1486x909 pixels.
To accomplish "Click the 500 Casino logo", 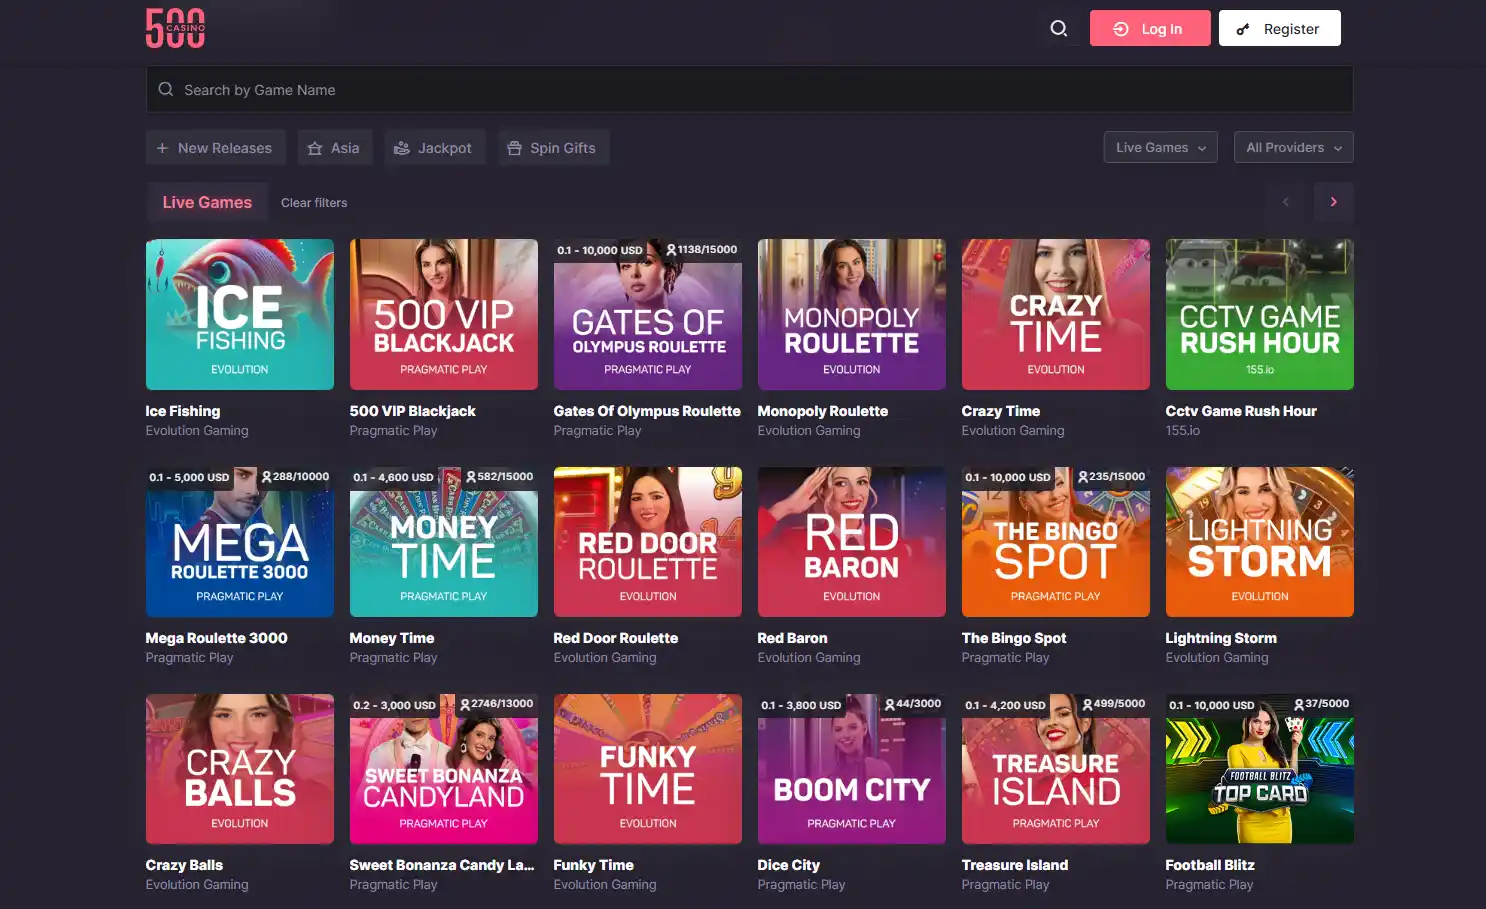I will (x=175, y=28).
